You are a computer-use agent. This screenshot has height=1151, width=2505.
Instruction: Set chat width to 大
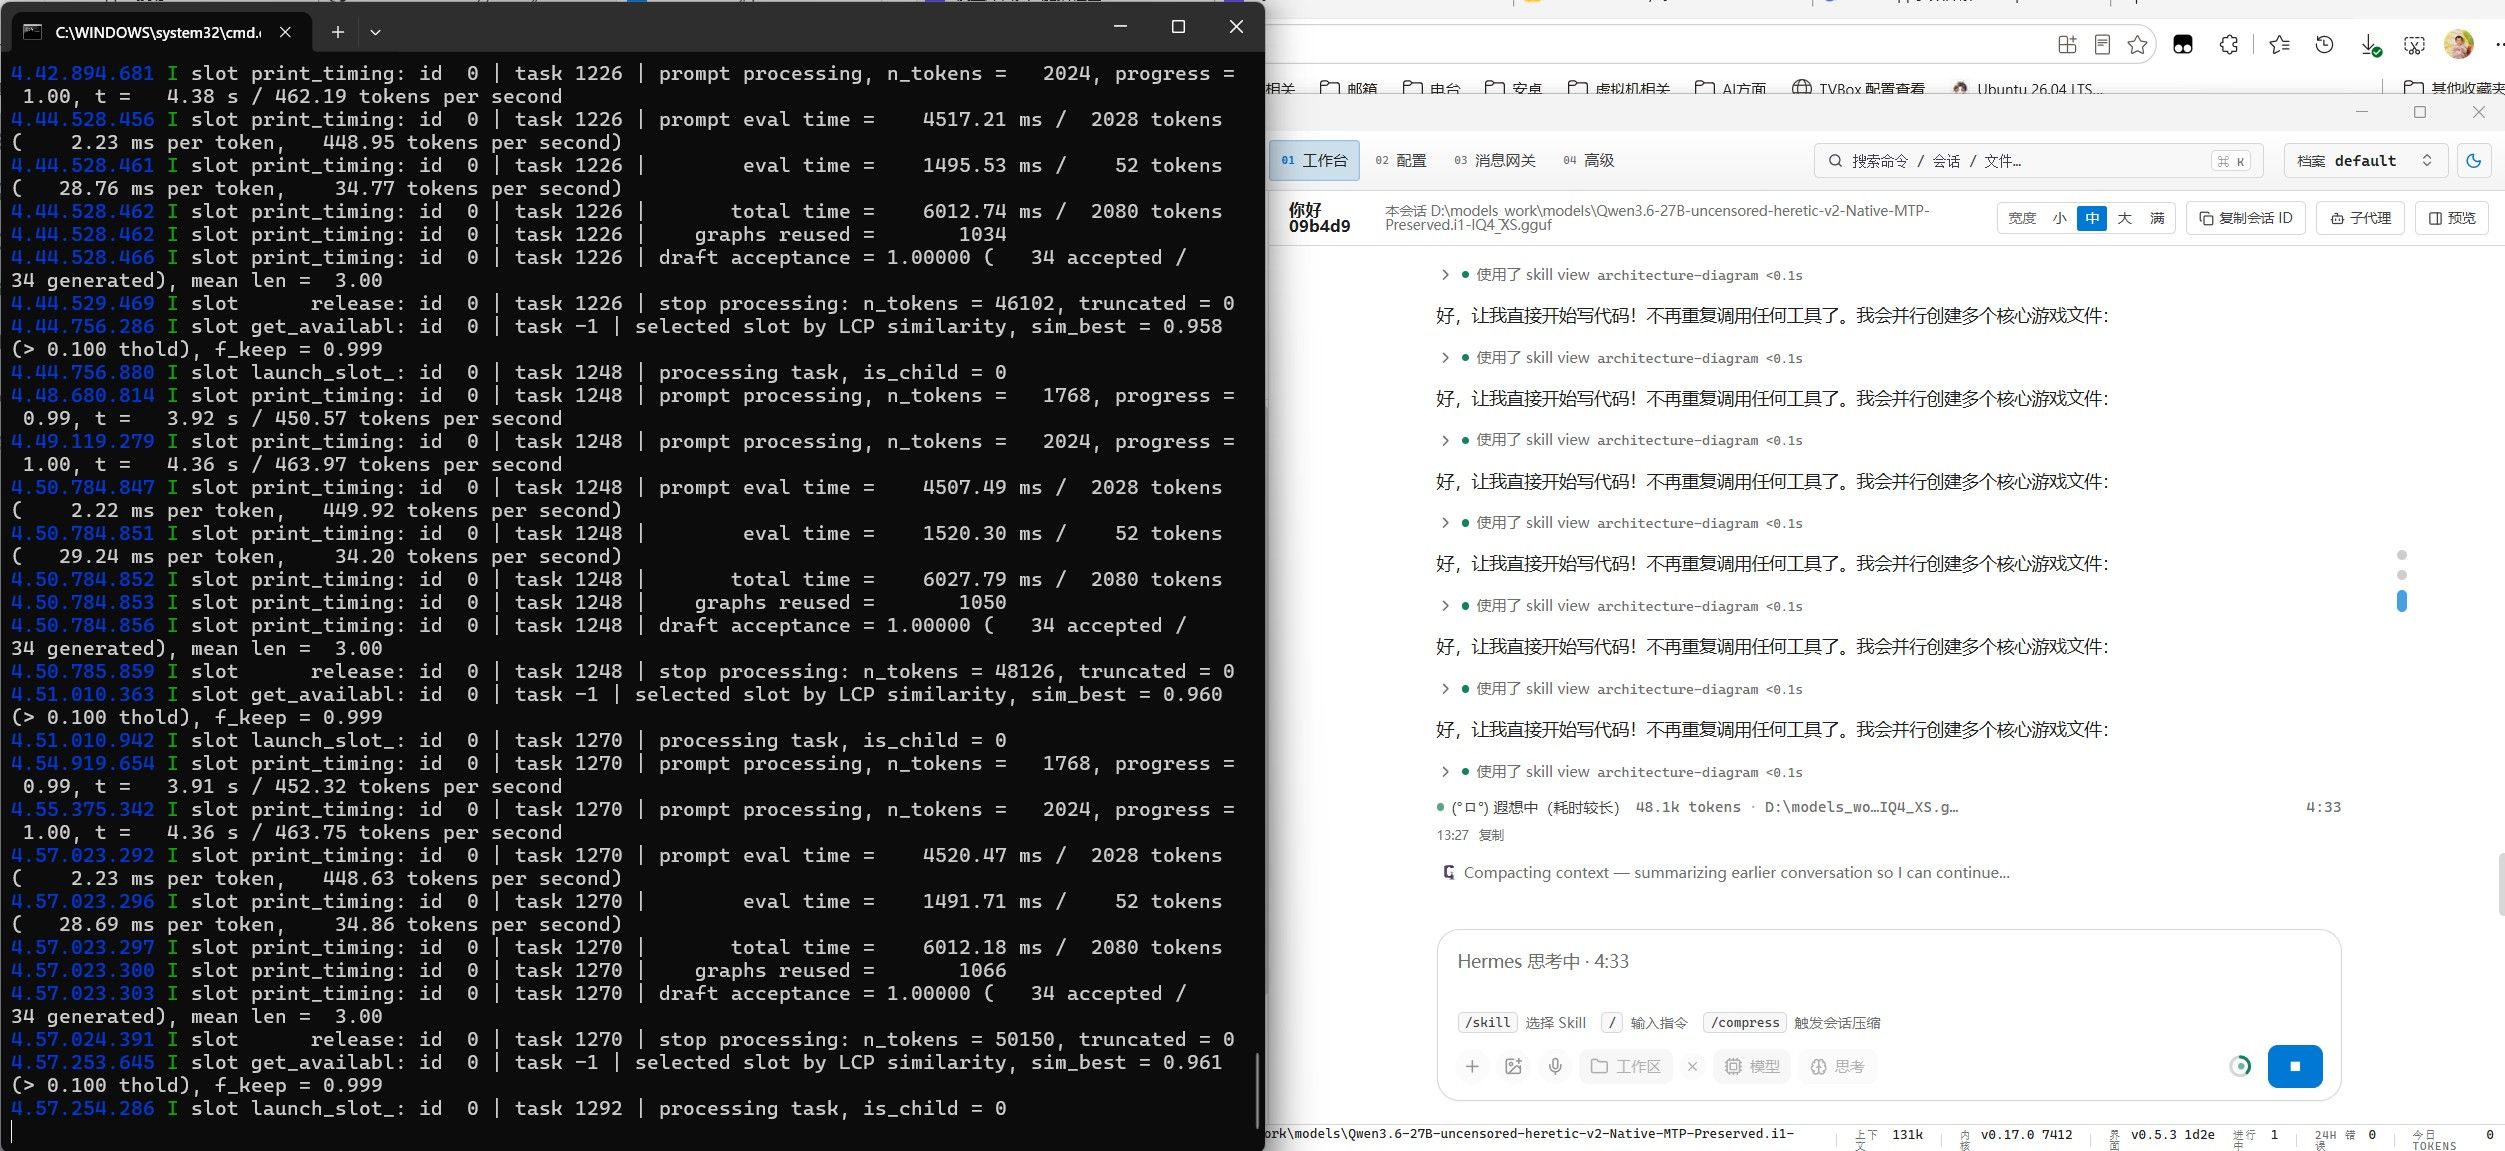click(x=2125, y=218)
